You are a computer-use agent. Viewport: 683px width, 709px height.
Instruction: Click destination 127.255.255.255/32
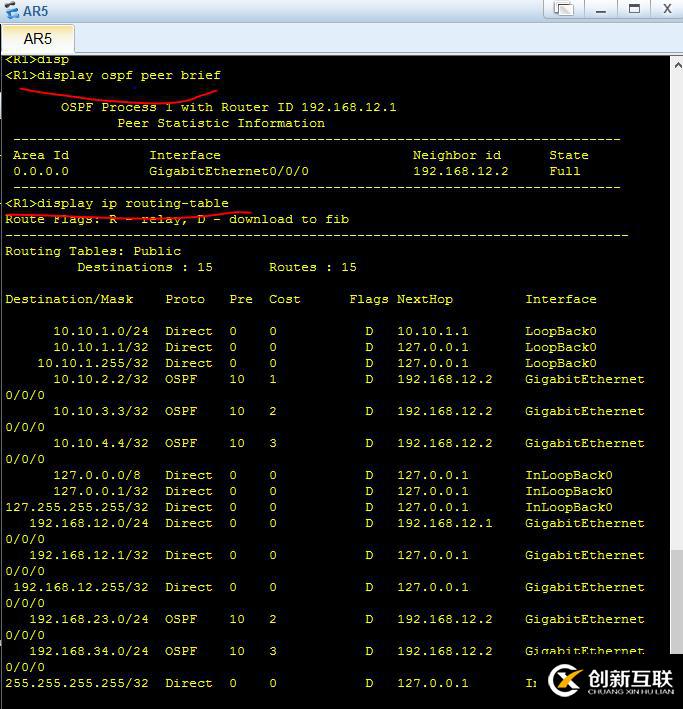click(77, 507)
